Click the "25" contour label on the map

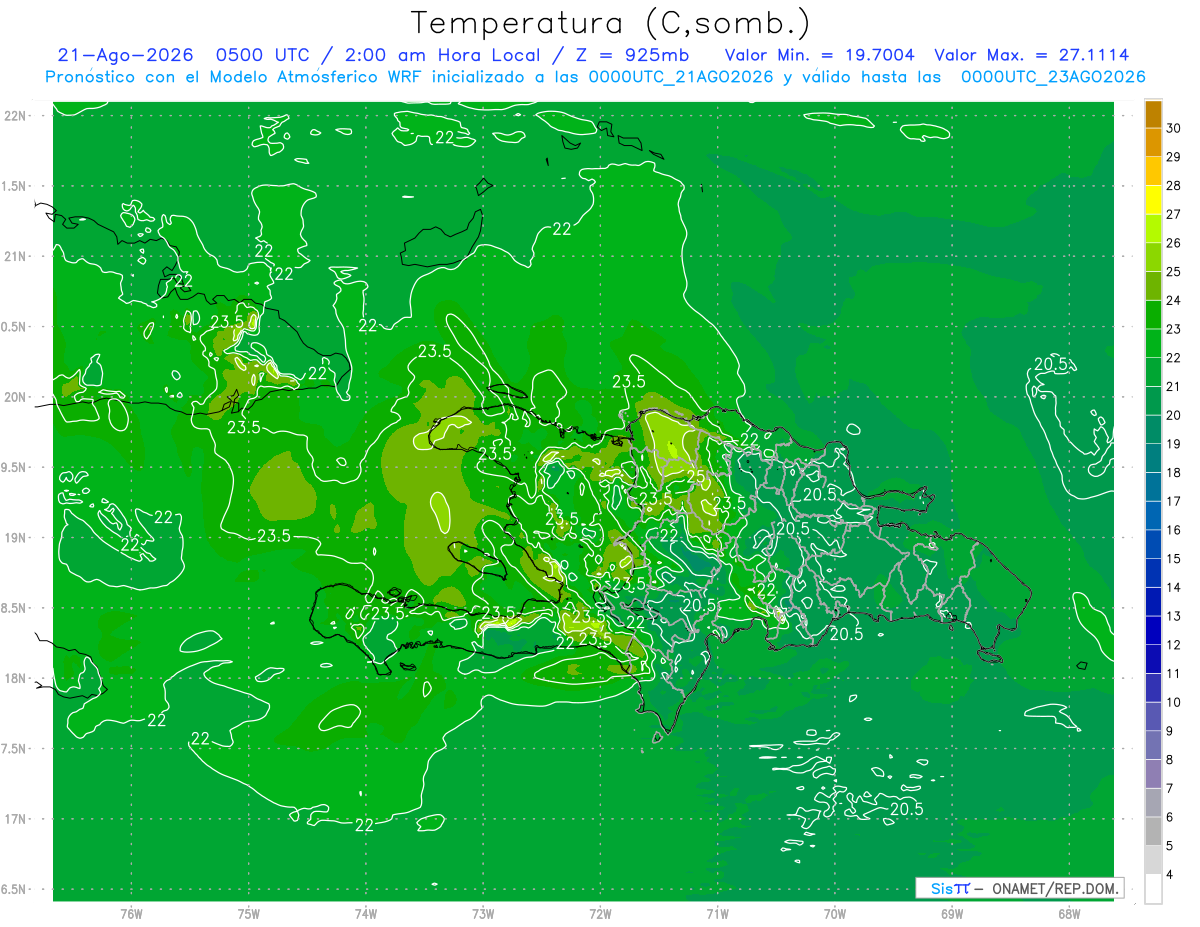pyautogui.click(x=696, y=475)
